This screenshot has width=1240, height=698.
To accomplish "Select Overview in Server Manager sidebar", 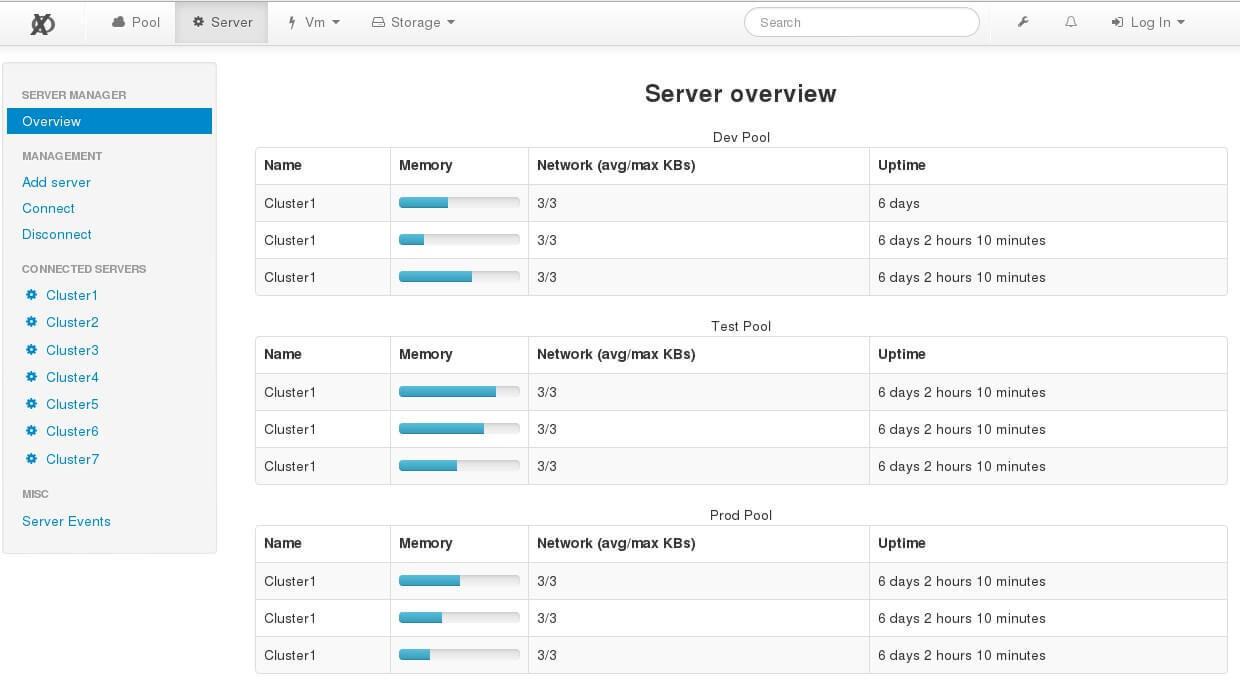I will (109, 121).
